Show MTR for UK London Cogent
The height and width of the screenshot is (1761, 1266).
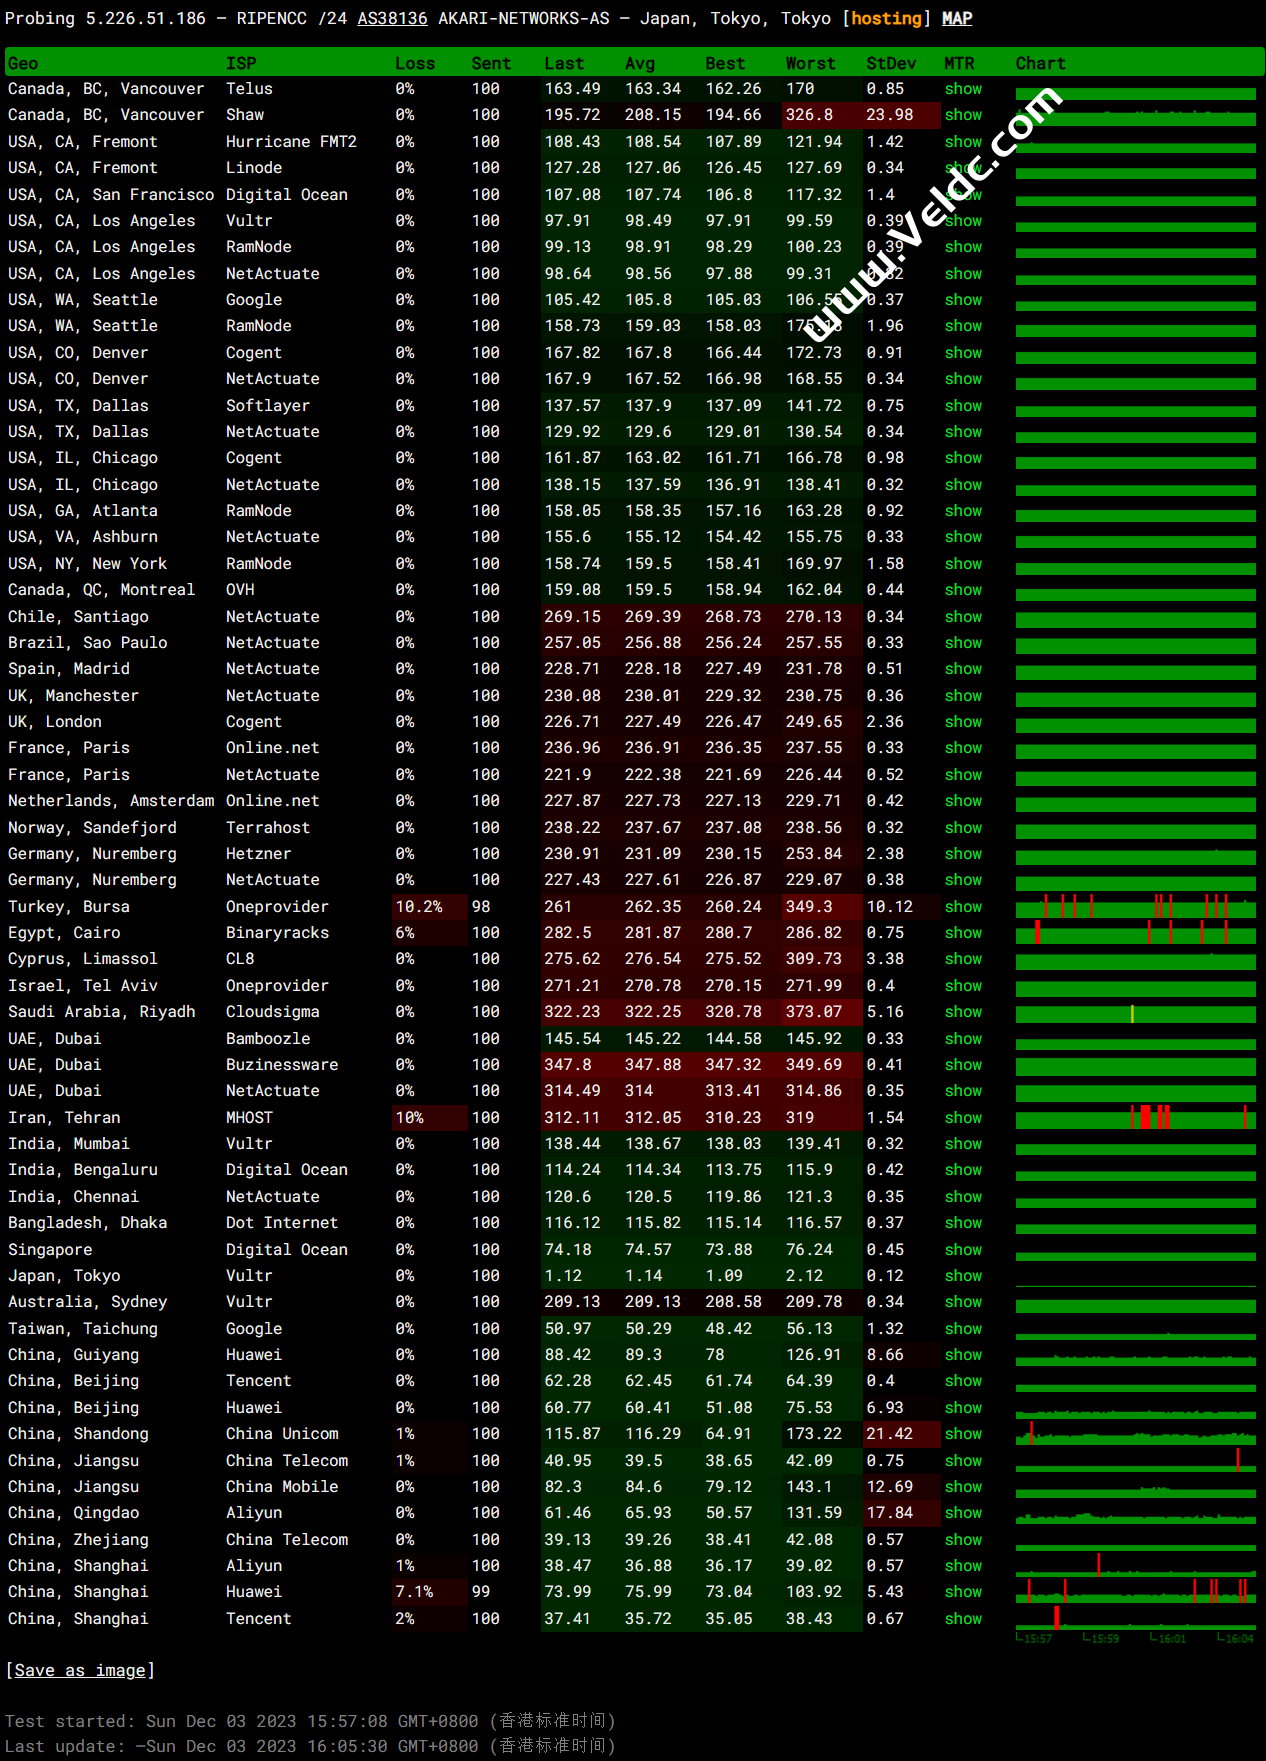coord(963,722)
